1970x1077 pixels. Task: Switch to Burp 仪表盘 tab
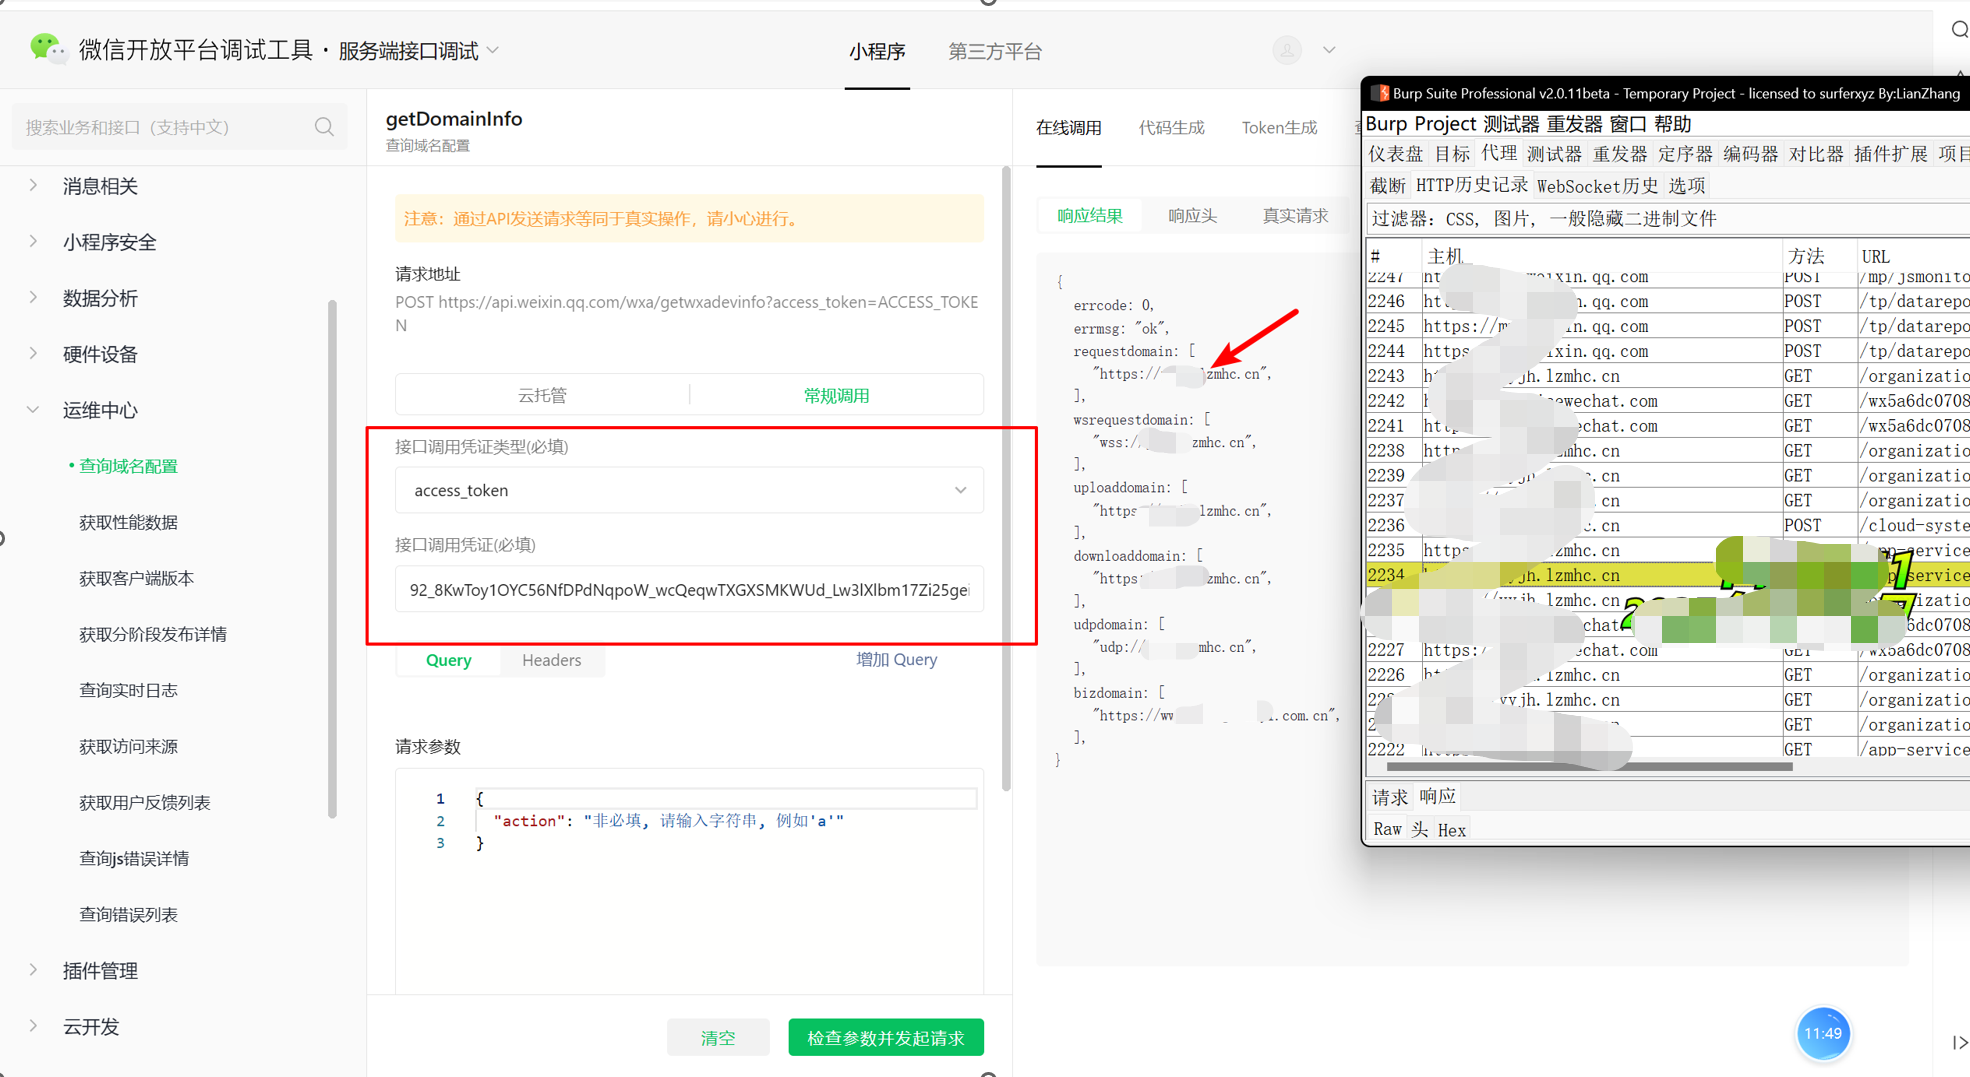(x=1395, y=154)
